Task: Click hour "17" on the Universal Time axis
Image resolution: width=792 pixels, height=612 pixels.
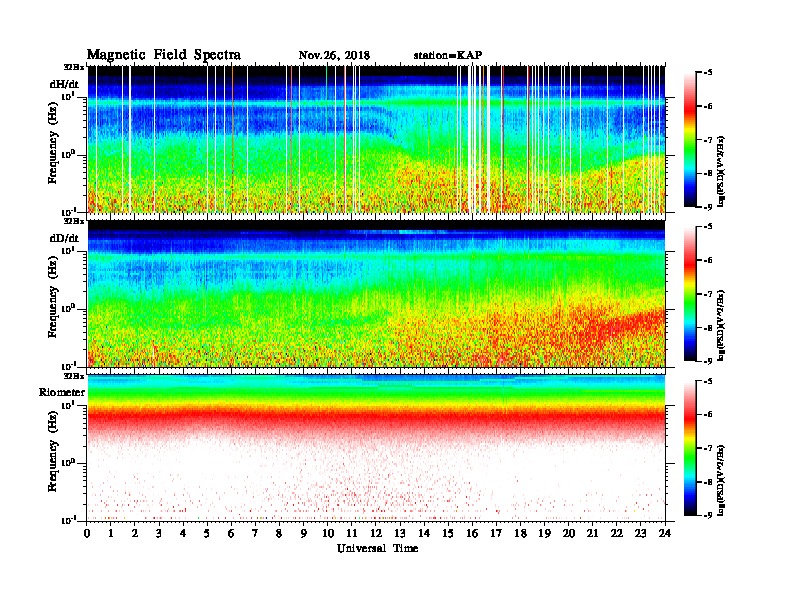Action: tap(497, 534)
